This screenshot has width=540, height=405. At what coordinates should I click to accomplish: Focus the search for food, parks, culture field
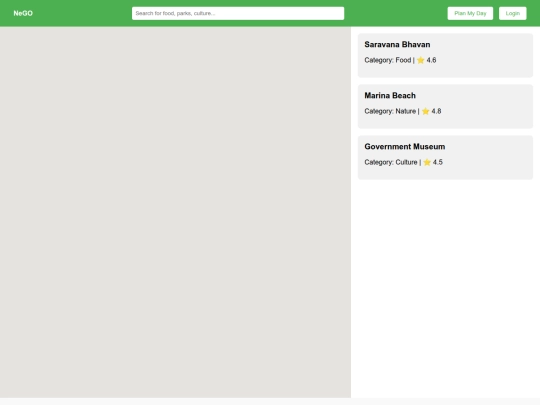tap(238, 13)
